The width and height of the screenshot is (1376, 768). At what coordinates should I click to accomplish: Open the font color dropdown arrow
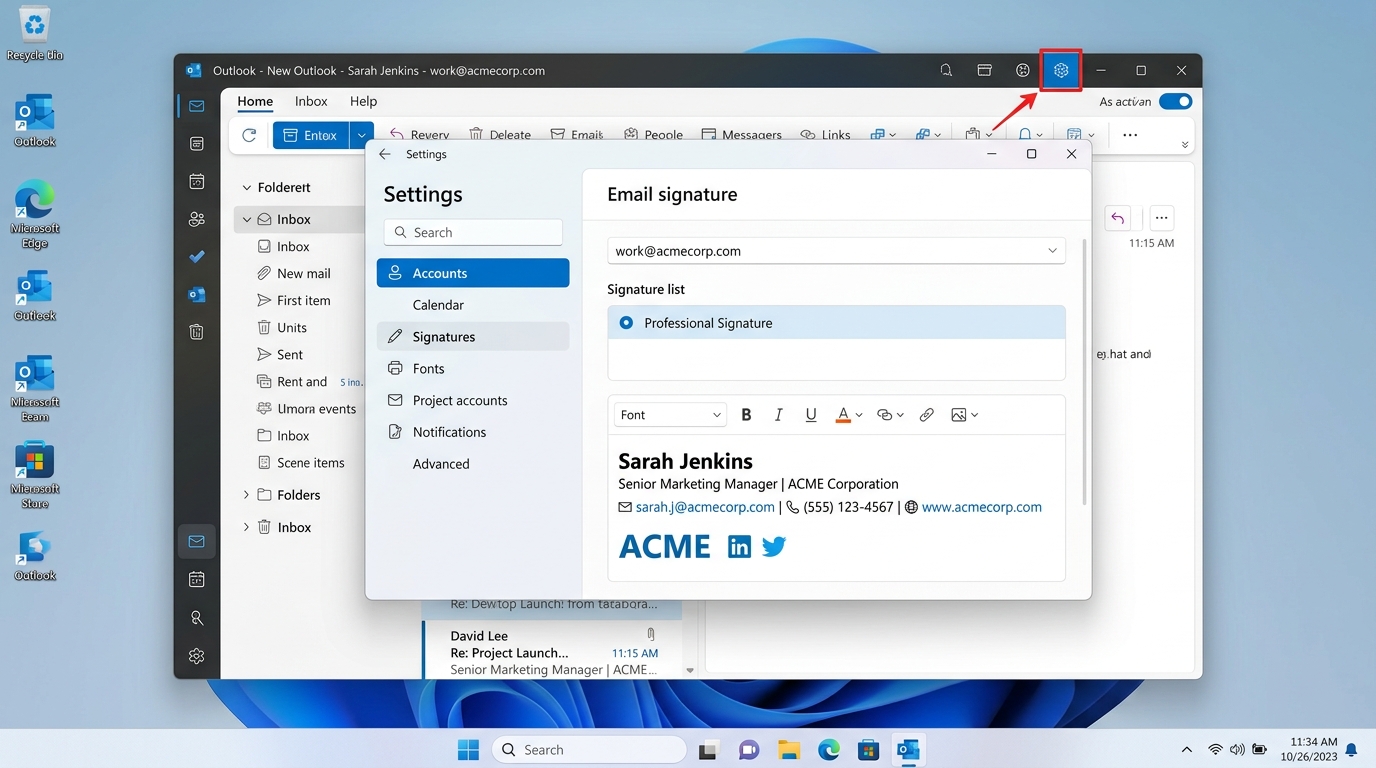pos(859,415)
